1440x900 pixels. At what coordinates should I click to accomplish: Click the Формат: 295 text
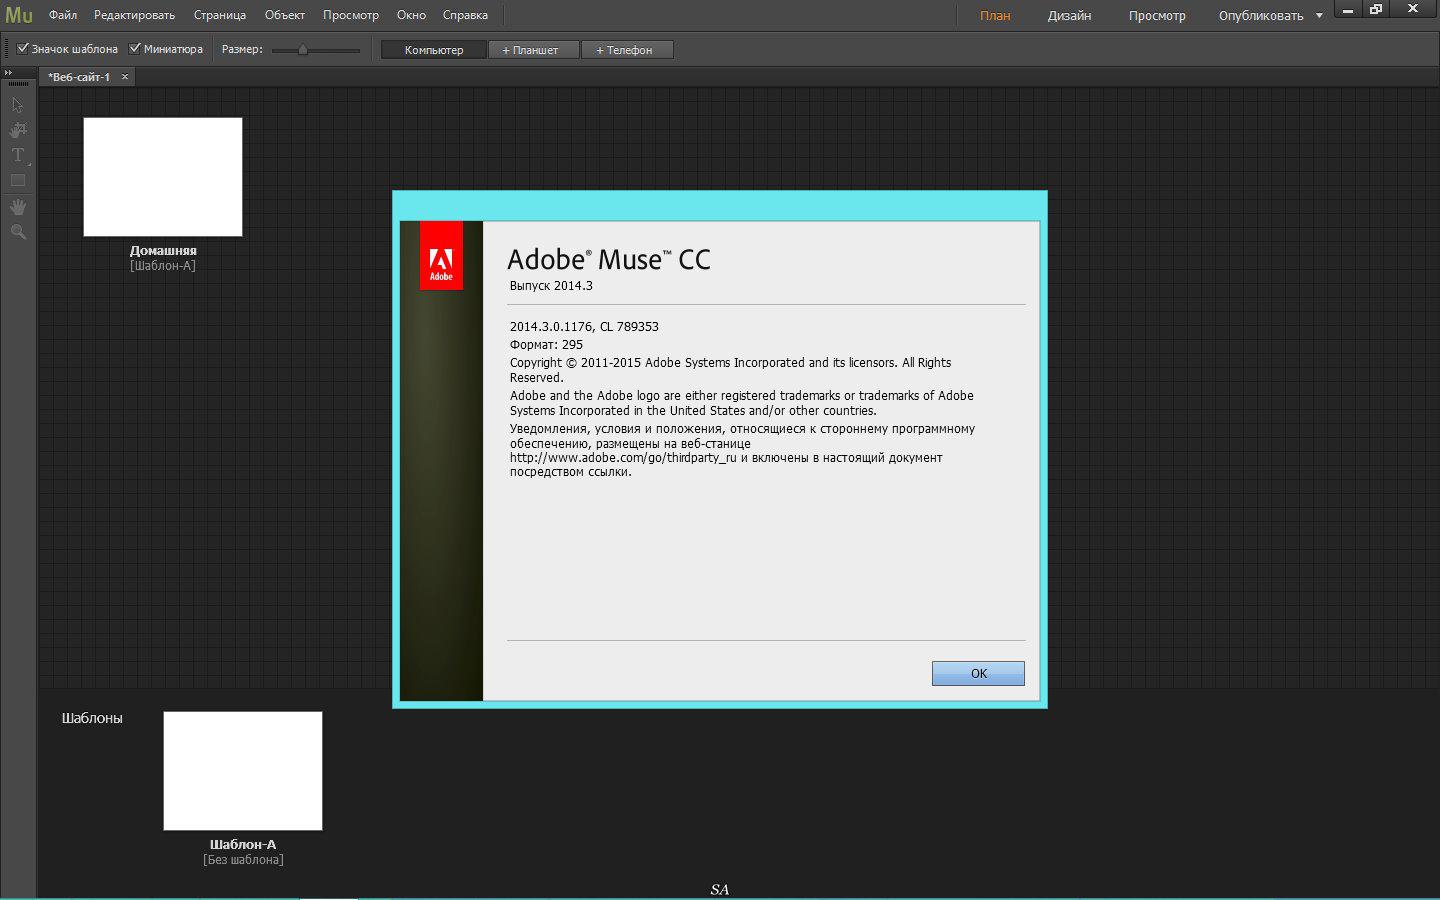click(546, 345)
